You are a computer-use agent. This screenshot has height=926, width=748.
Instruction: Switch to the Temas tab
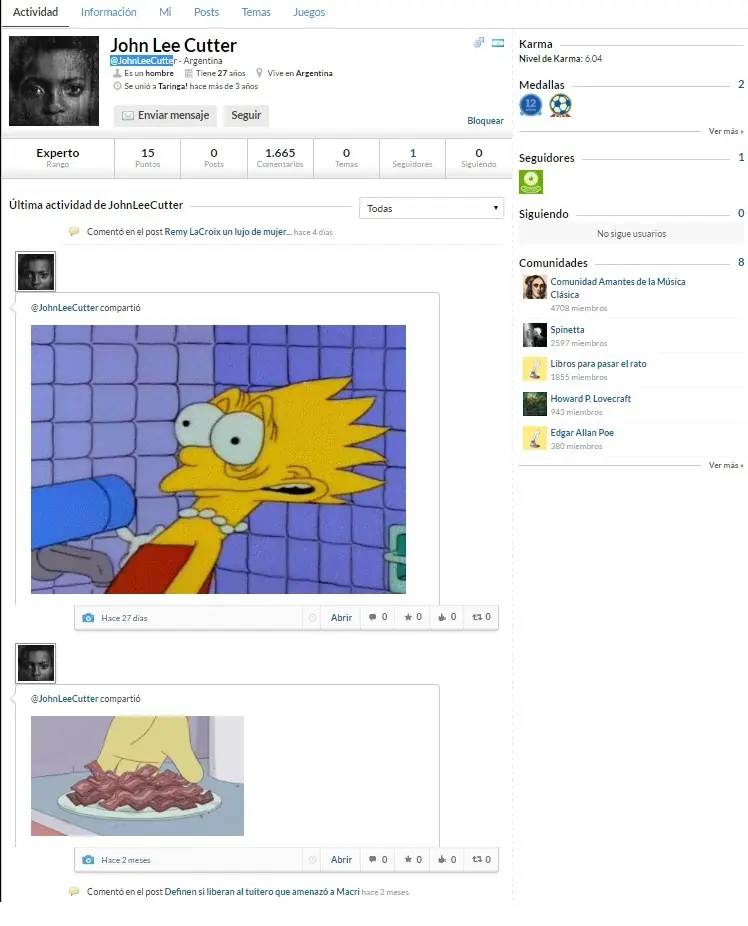coord(256,12)
